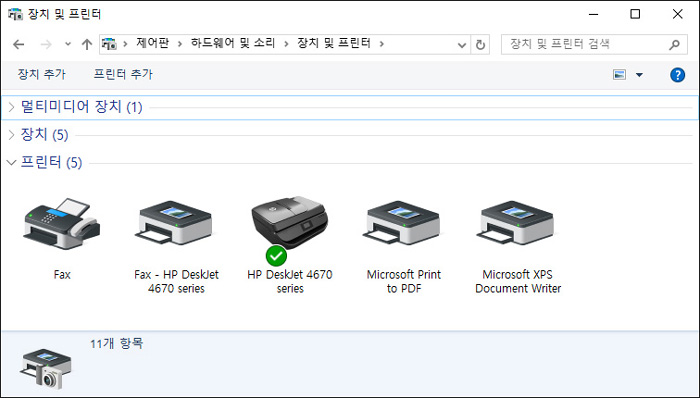Screen dimensions: 700x398
Task: Click 프린터 추가 button
Action: click(x=123, y=74)
